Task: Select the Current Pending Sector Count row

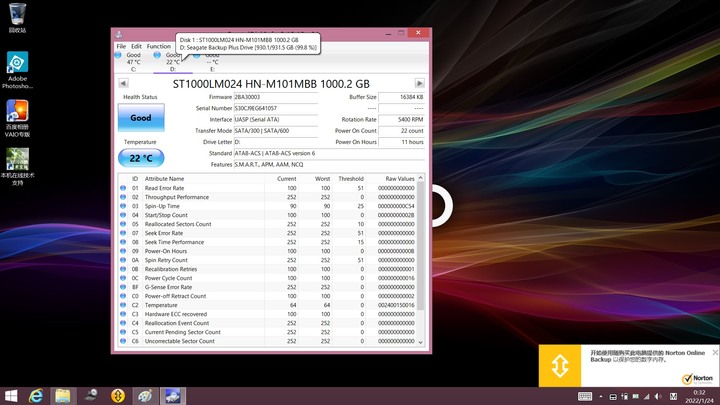Action: [x=267, y=332]
